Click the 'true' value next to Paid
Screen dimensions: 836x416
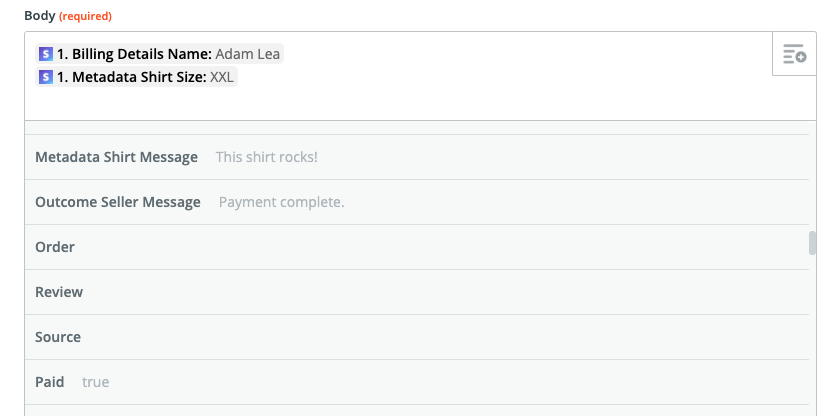pyautogui.click(x=96, y=382)
